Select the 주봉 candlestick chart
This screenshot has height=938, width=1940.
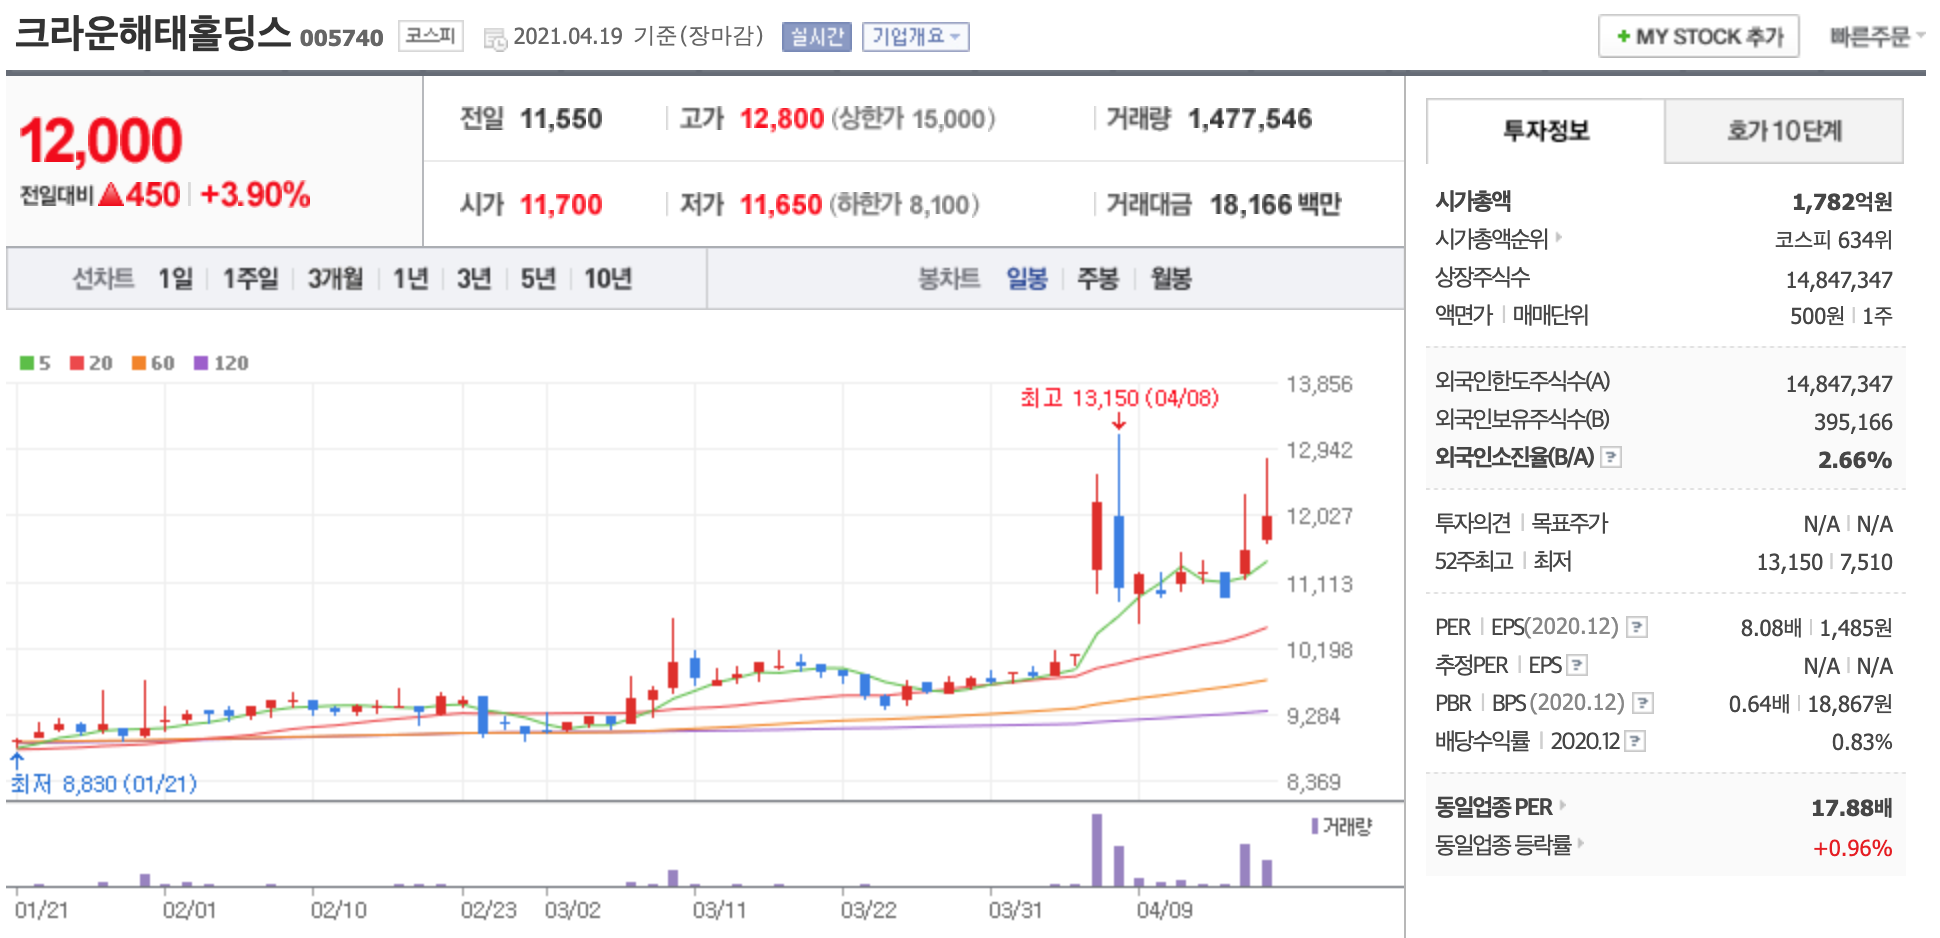pyautogui.click(x=1098, y=278)
